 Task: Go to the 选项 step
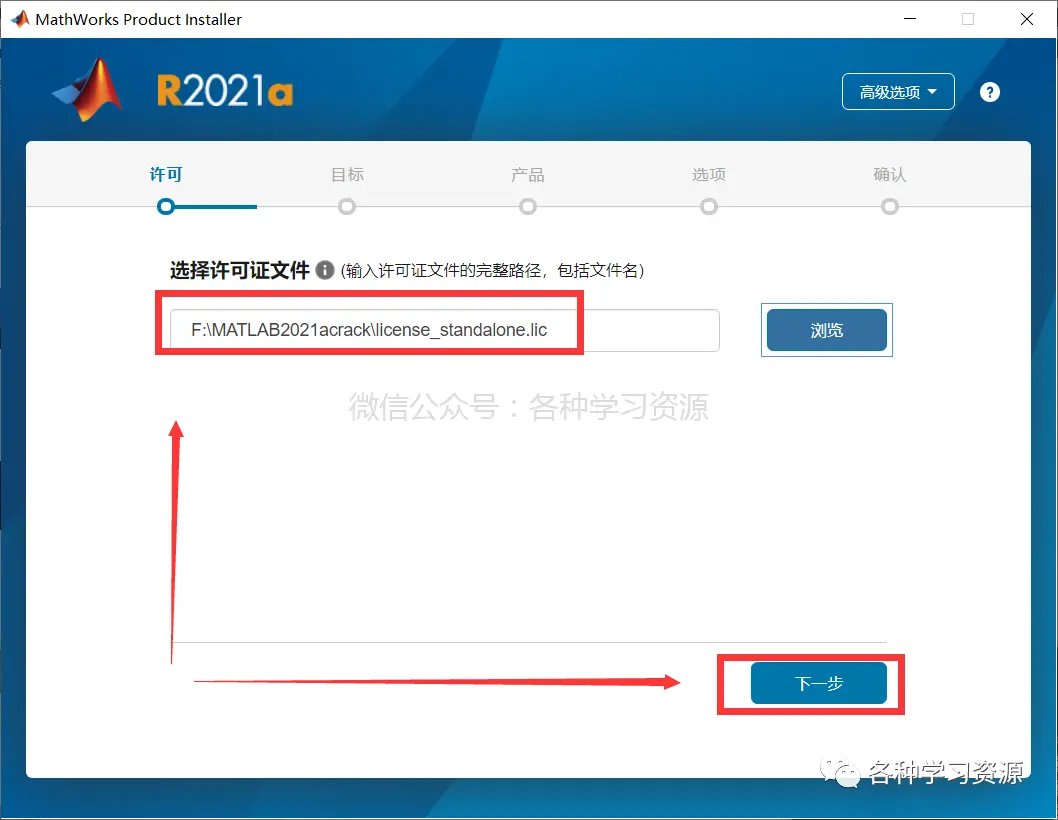pos(708,175)
